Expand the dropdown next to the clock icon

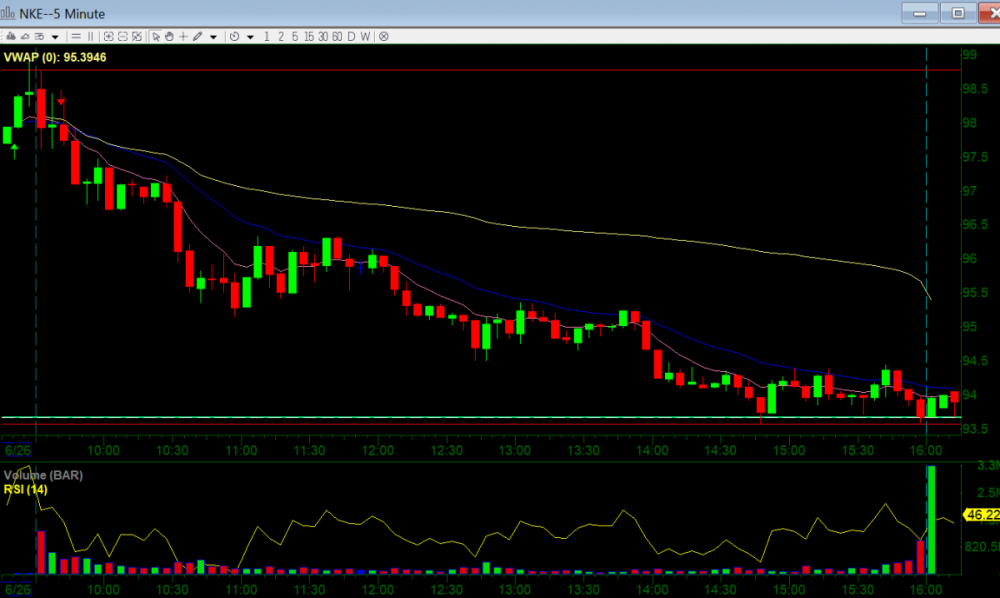coord(250,36)
